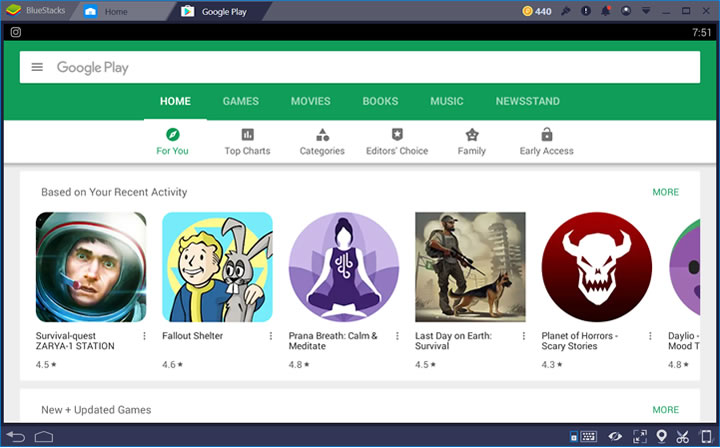The height and width of the screenshot is (448, 720).
Task: Open options menu for Fallout Shelter
Action: tap(270, 336)
